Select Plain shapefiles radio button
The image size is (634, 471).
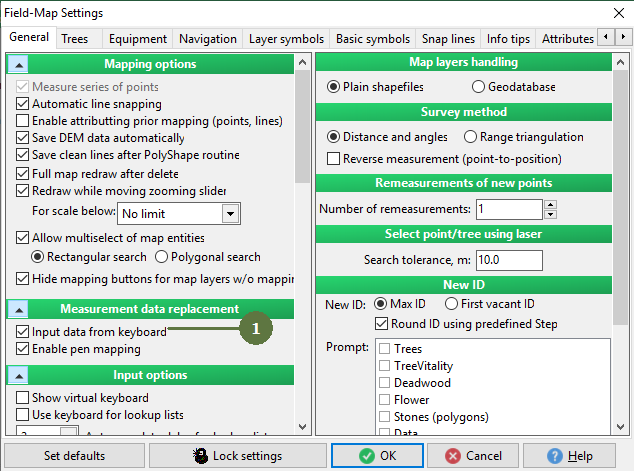point(333,87)
